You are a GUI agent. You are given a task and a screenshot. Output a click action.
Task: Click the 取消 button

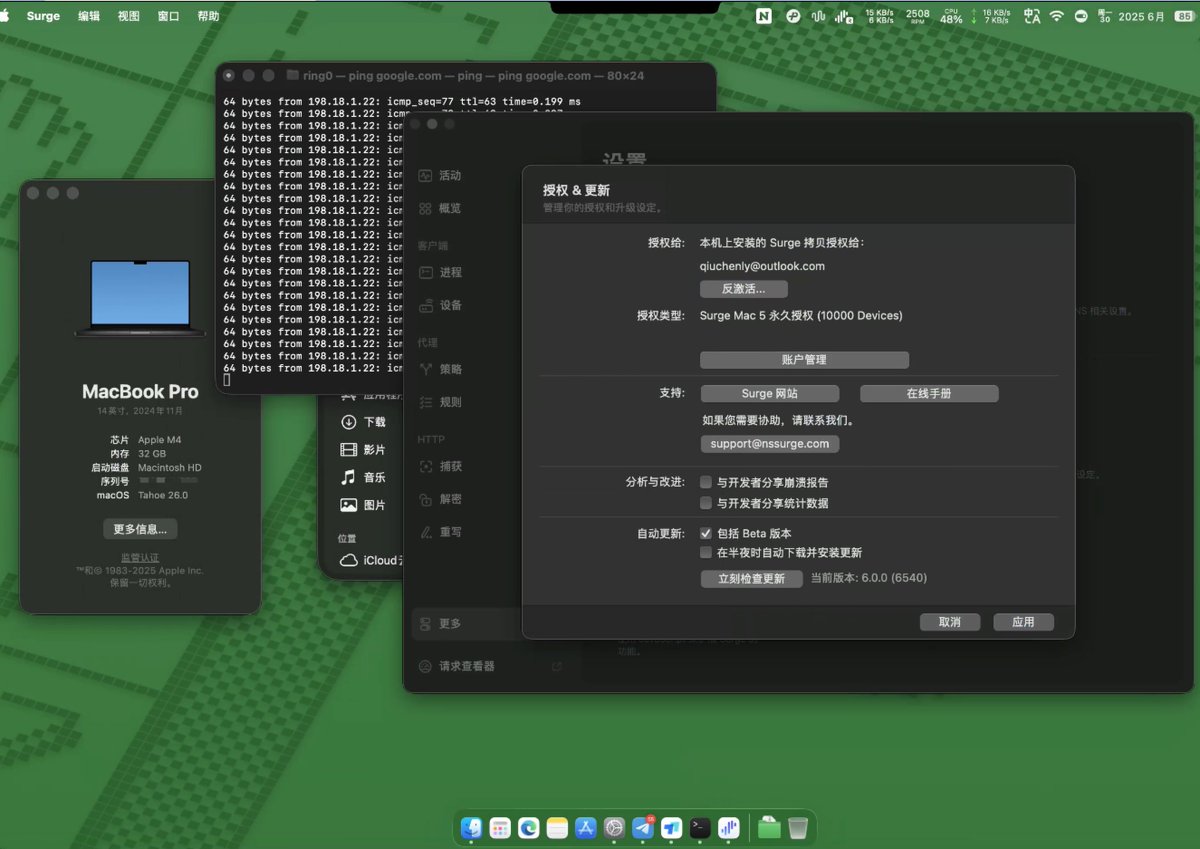pyautogui.click(x=950, y=622)
